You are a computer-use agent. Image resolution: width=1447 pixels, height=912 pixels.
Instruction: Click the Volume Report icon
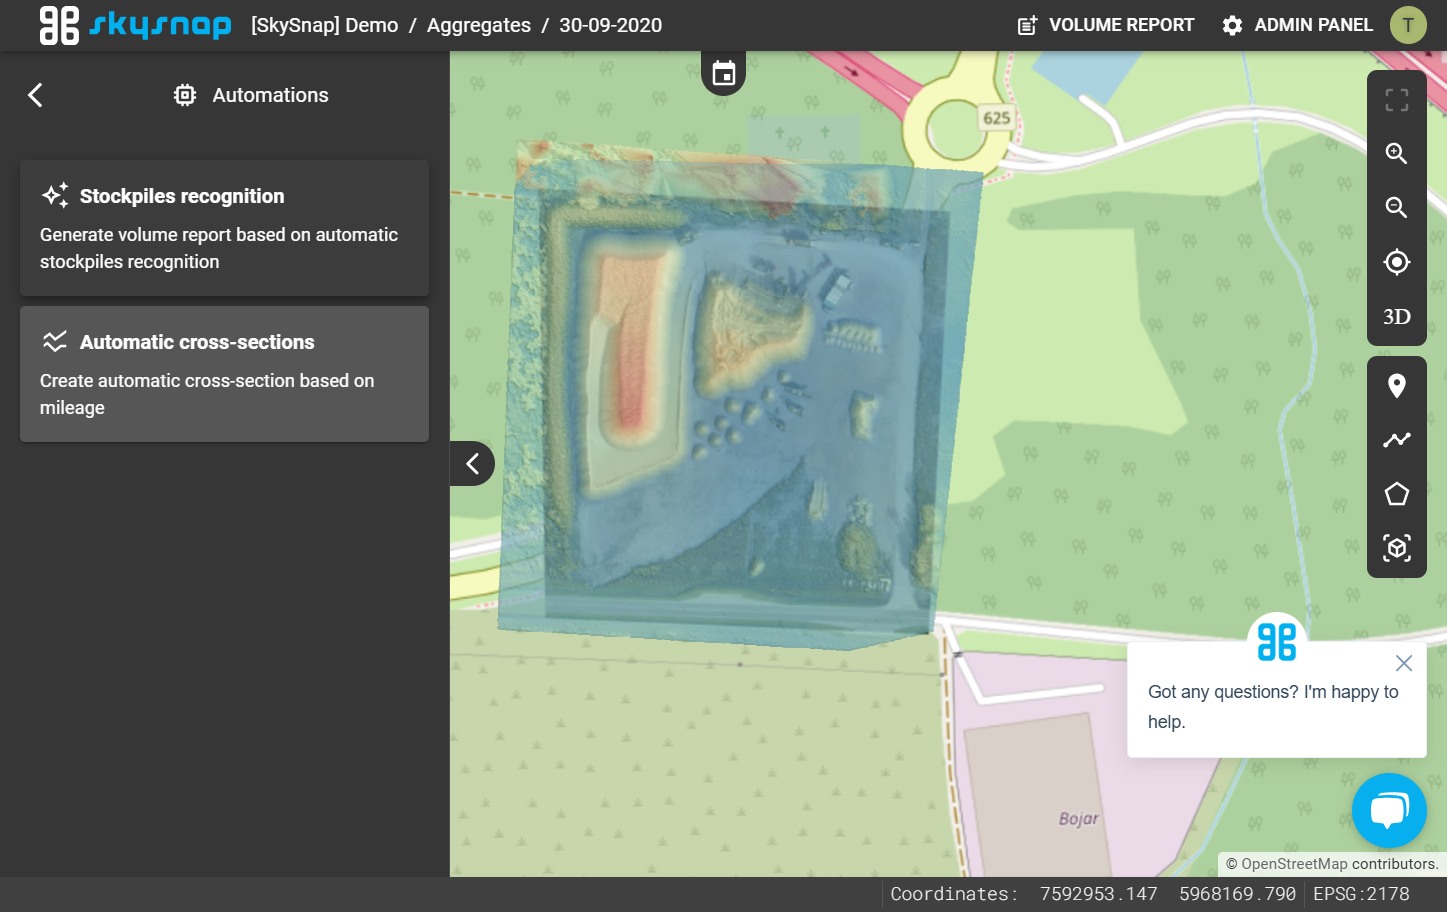[x=1027, y=25]
